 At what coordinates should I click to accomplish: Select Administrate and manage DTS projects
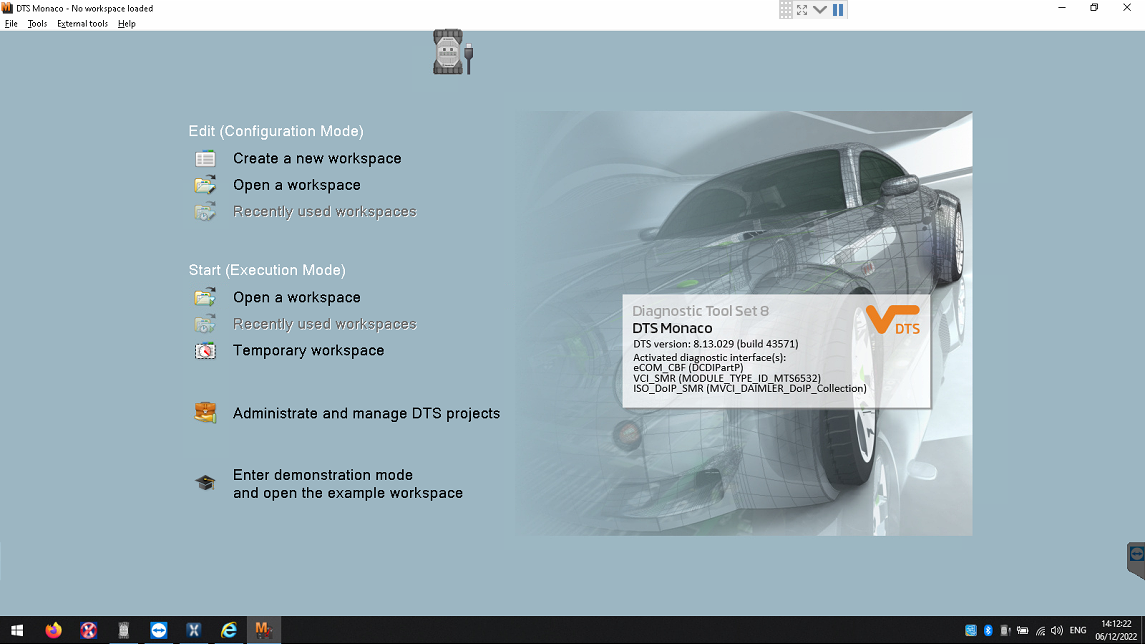pyautogui.click(x=366, y=414)
